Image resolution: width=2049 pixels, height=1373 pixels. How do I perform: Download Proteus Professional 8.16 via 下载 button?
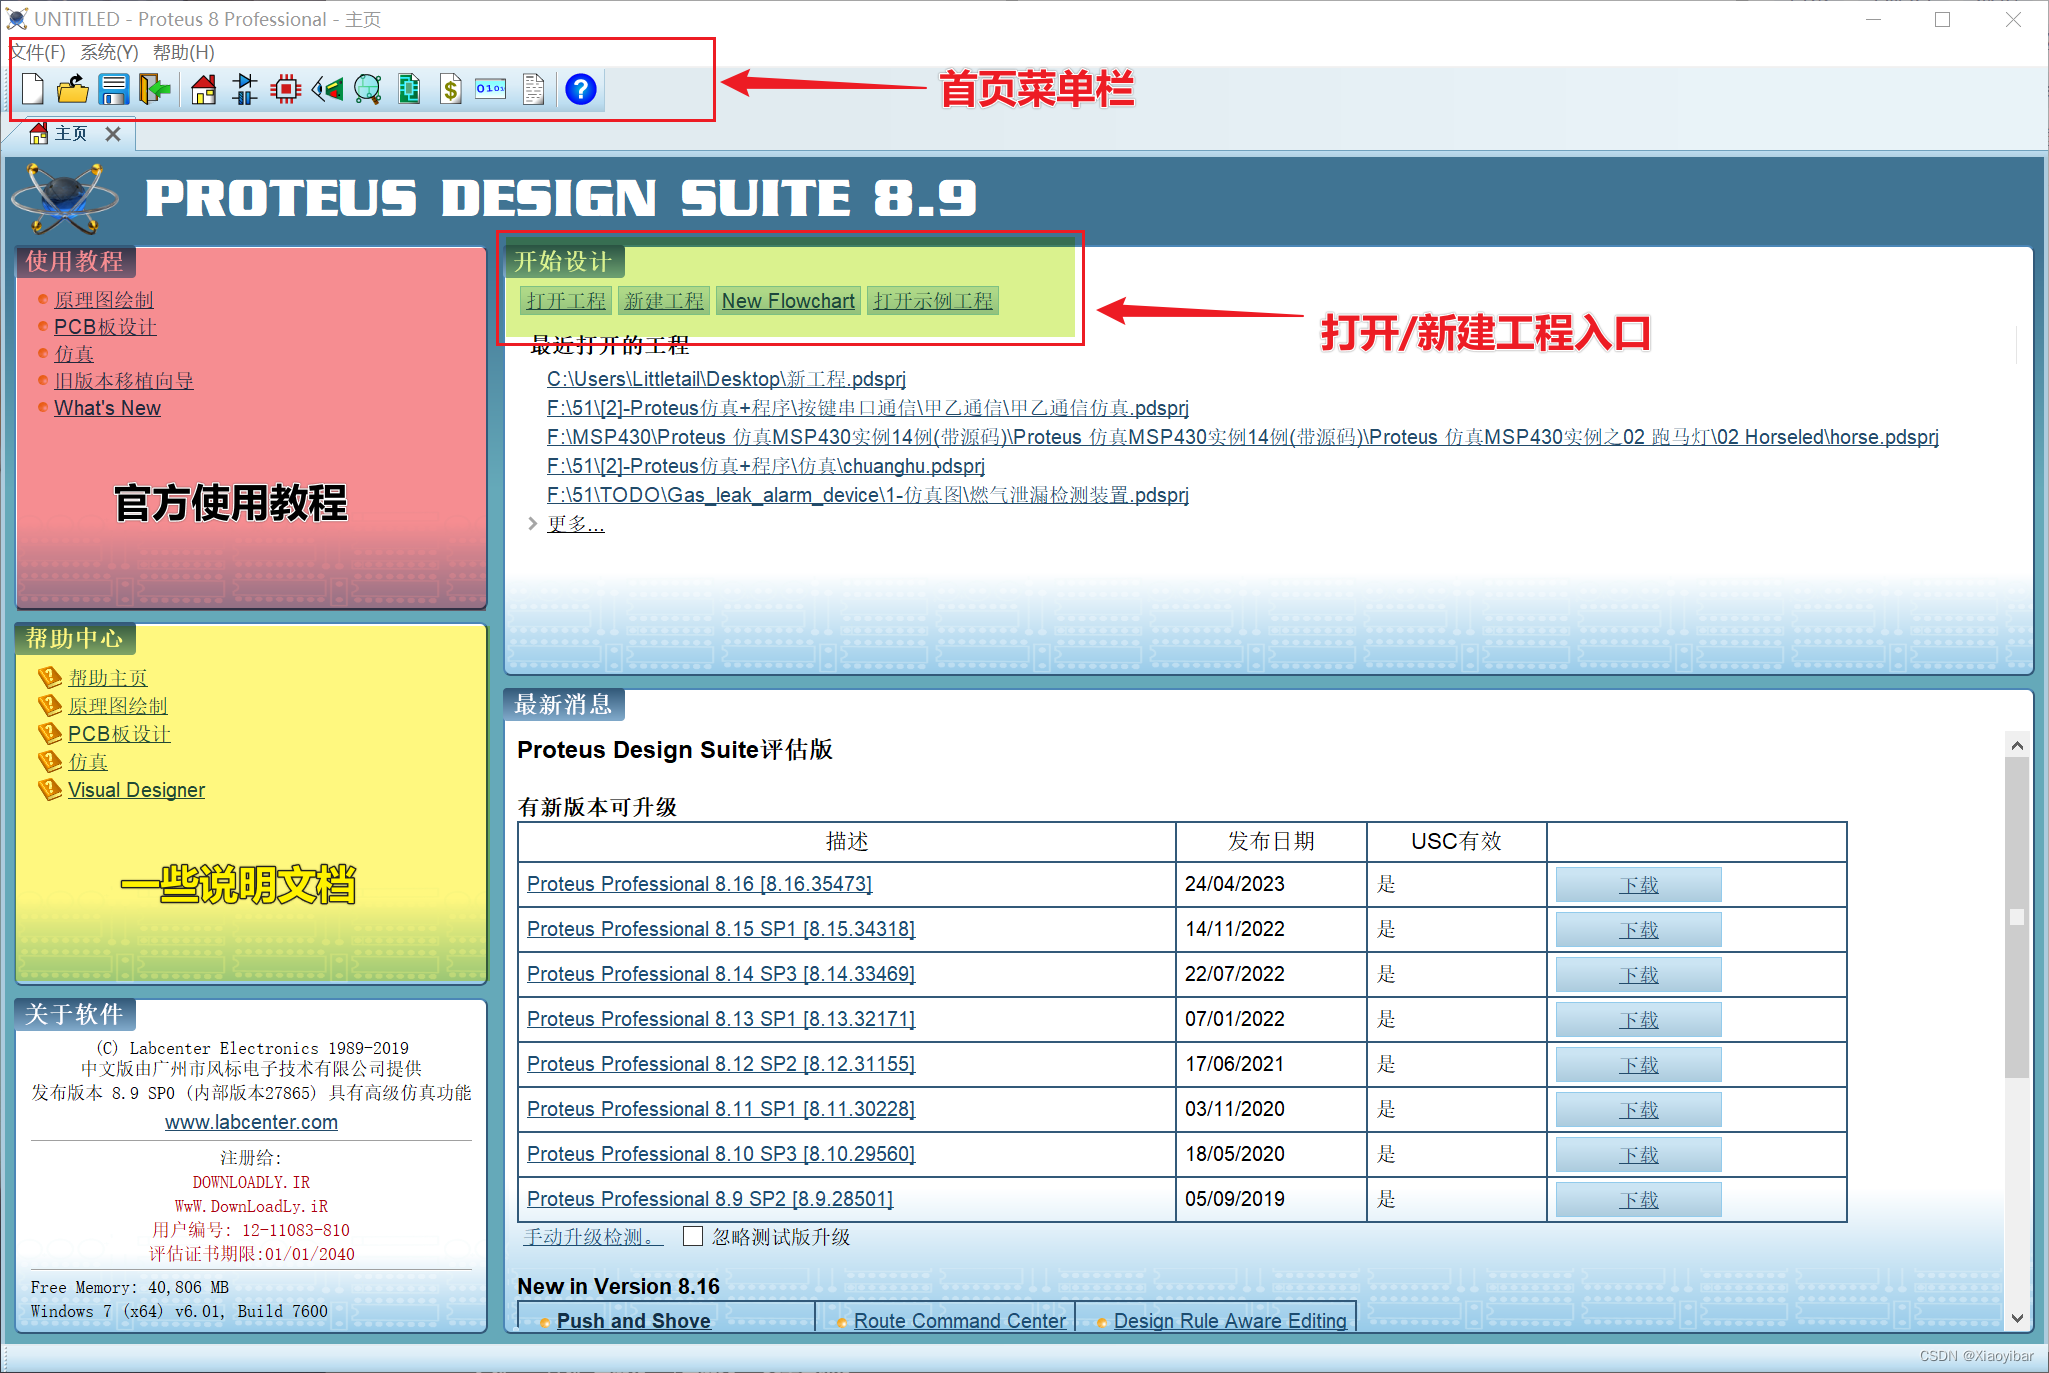1637,884
